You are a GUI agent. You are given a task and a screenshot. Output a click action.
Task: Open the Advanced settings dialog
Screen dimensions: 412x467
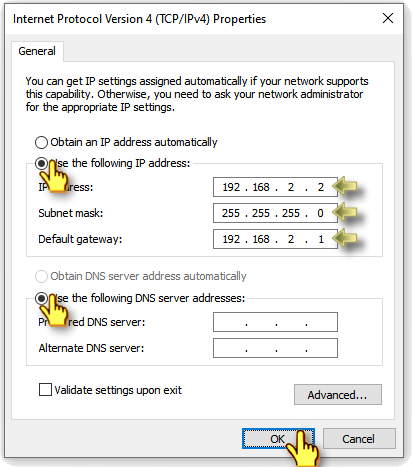tap(338, 395)
